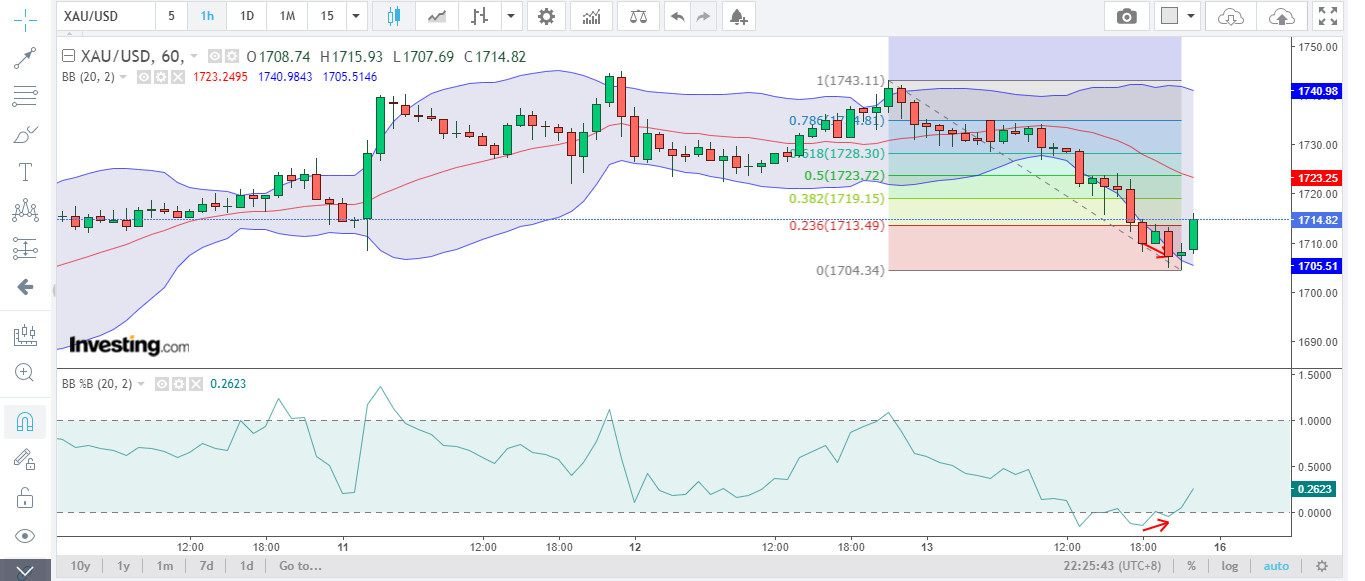Select the 1y date range
The width and height of the screenshot is (1365, 581).
(x=123, y=566)
